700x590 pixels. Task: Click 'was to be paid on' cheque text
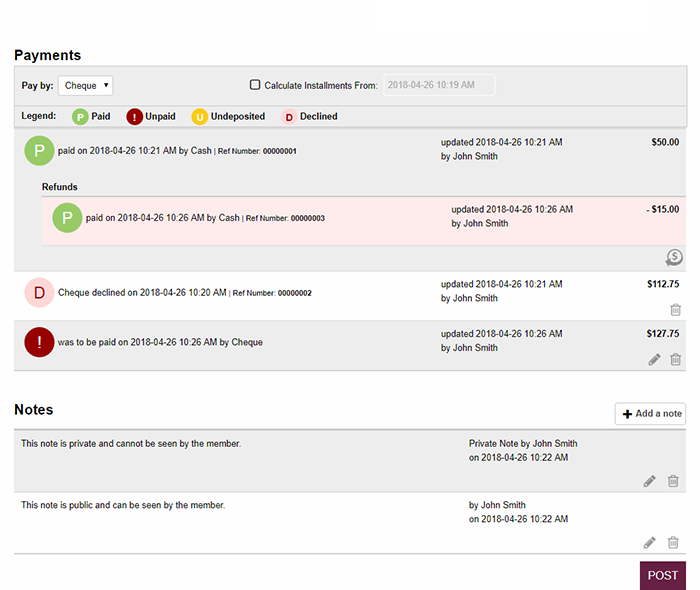pos(160,342)
